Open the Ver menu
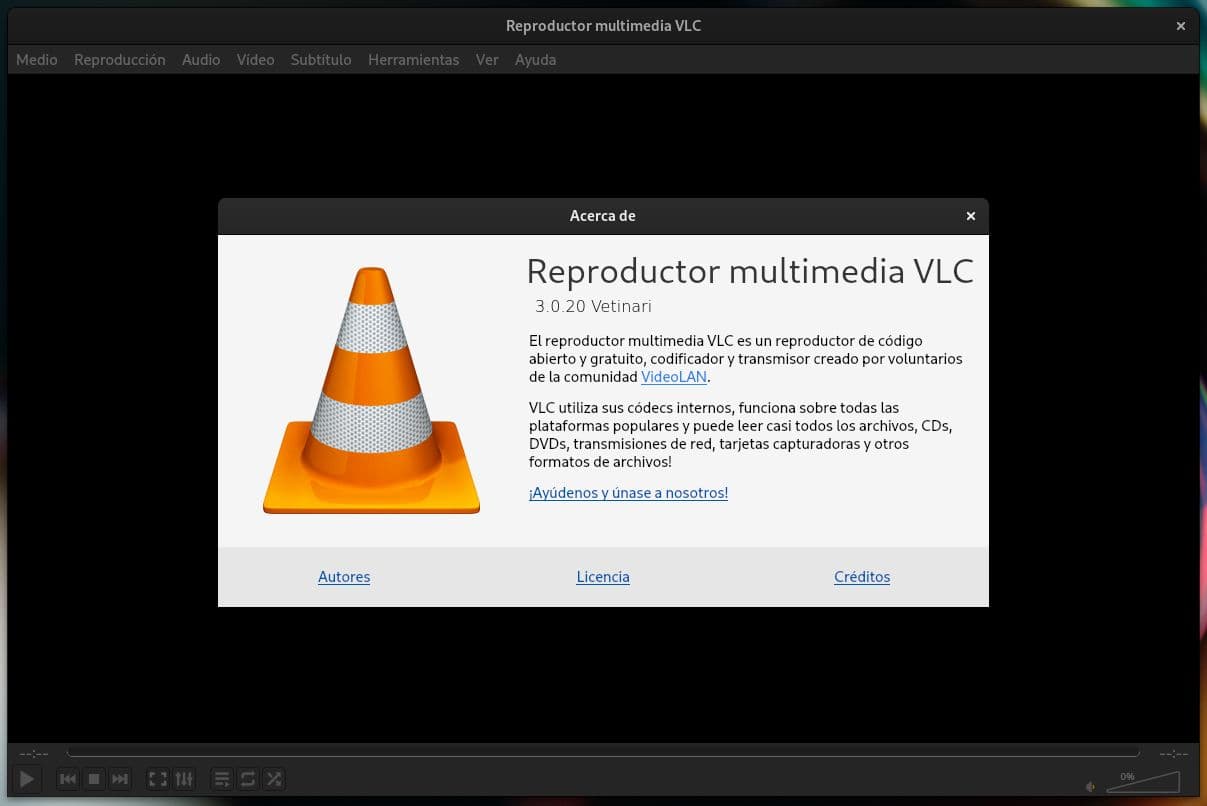This screenshot has height=806, width=1207. point(487,60)
